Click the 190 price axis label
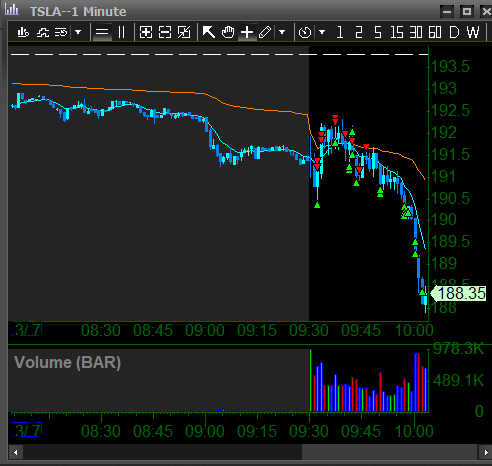The height and width of the screenshot is (466, 492). click(444, 219)
